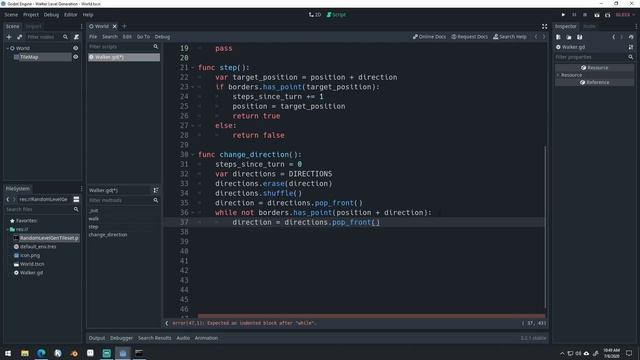Add a new node in Scene dock
640x360 pixels.
9,37
